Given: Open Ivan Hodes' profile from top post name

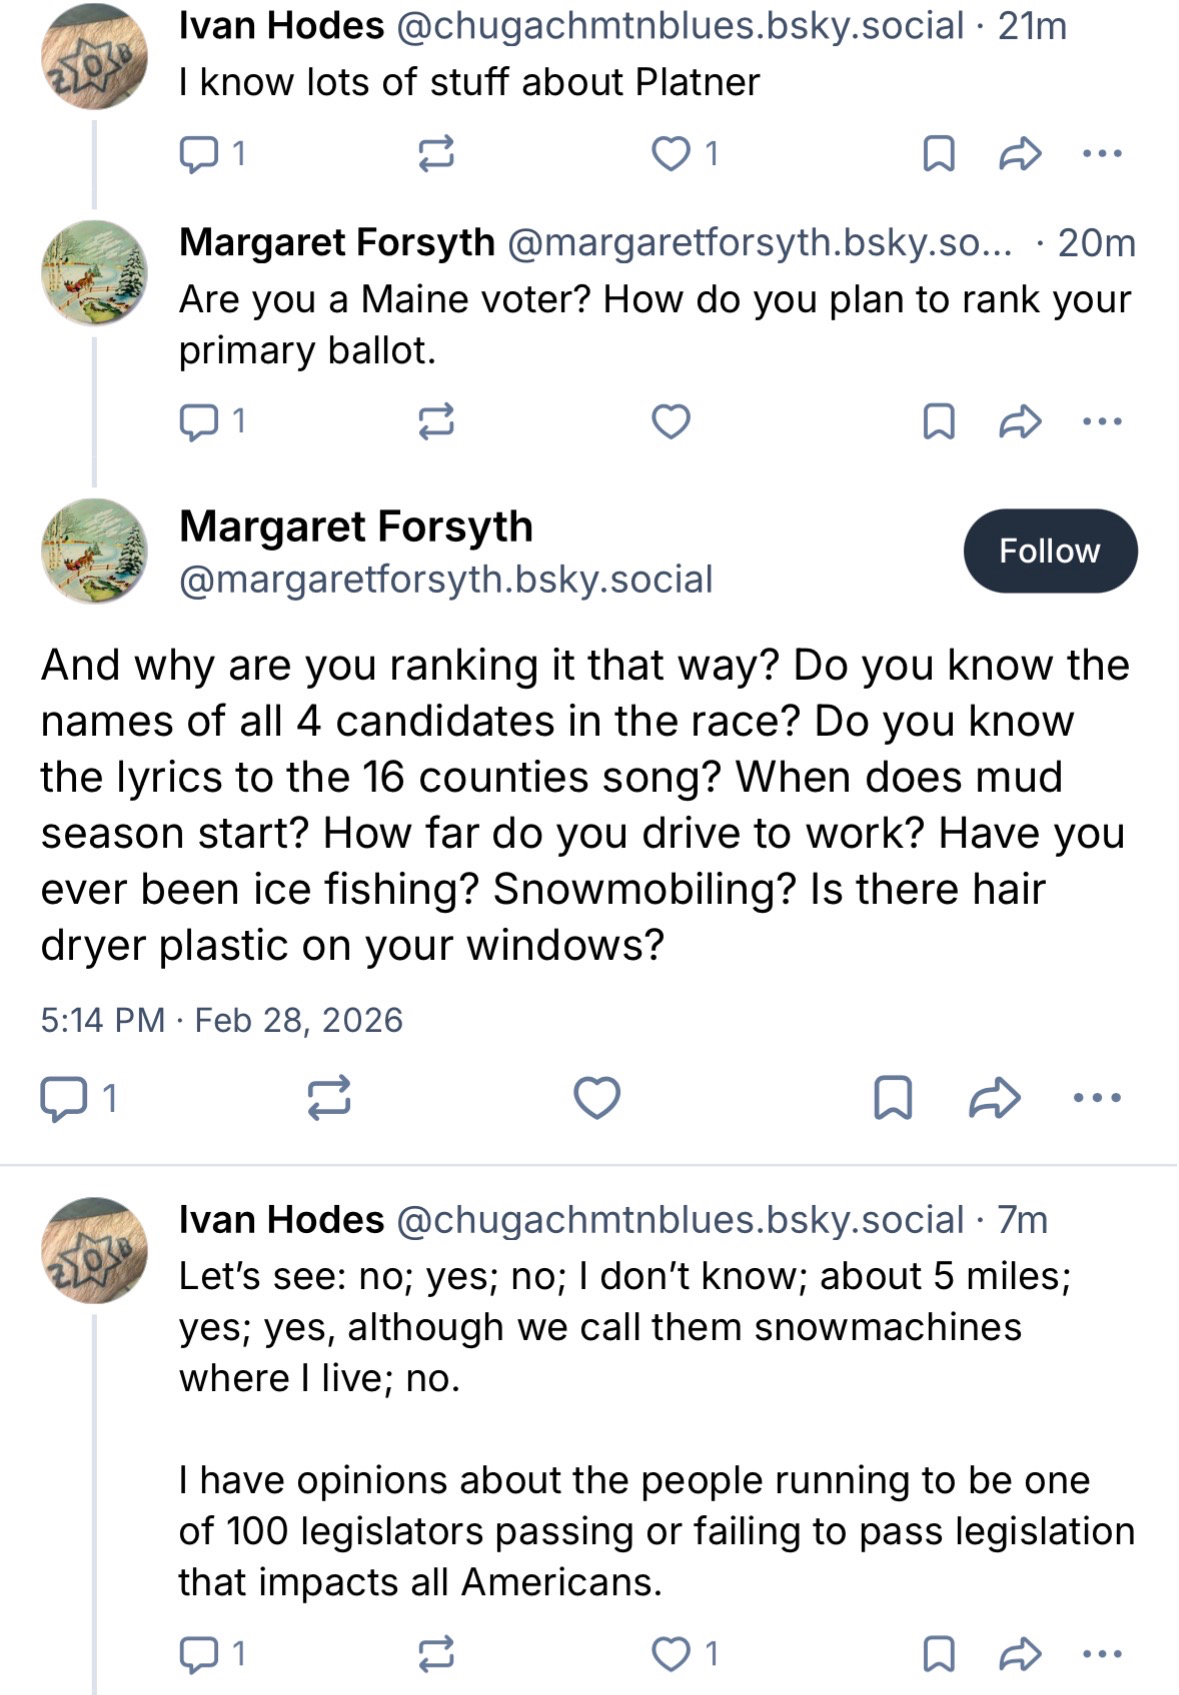Looking at the screenshot, I should point(281,26).
